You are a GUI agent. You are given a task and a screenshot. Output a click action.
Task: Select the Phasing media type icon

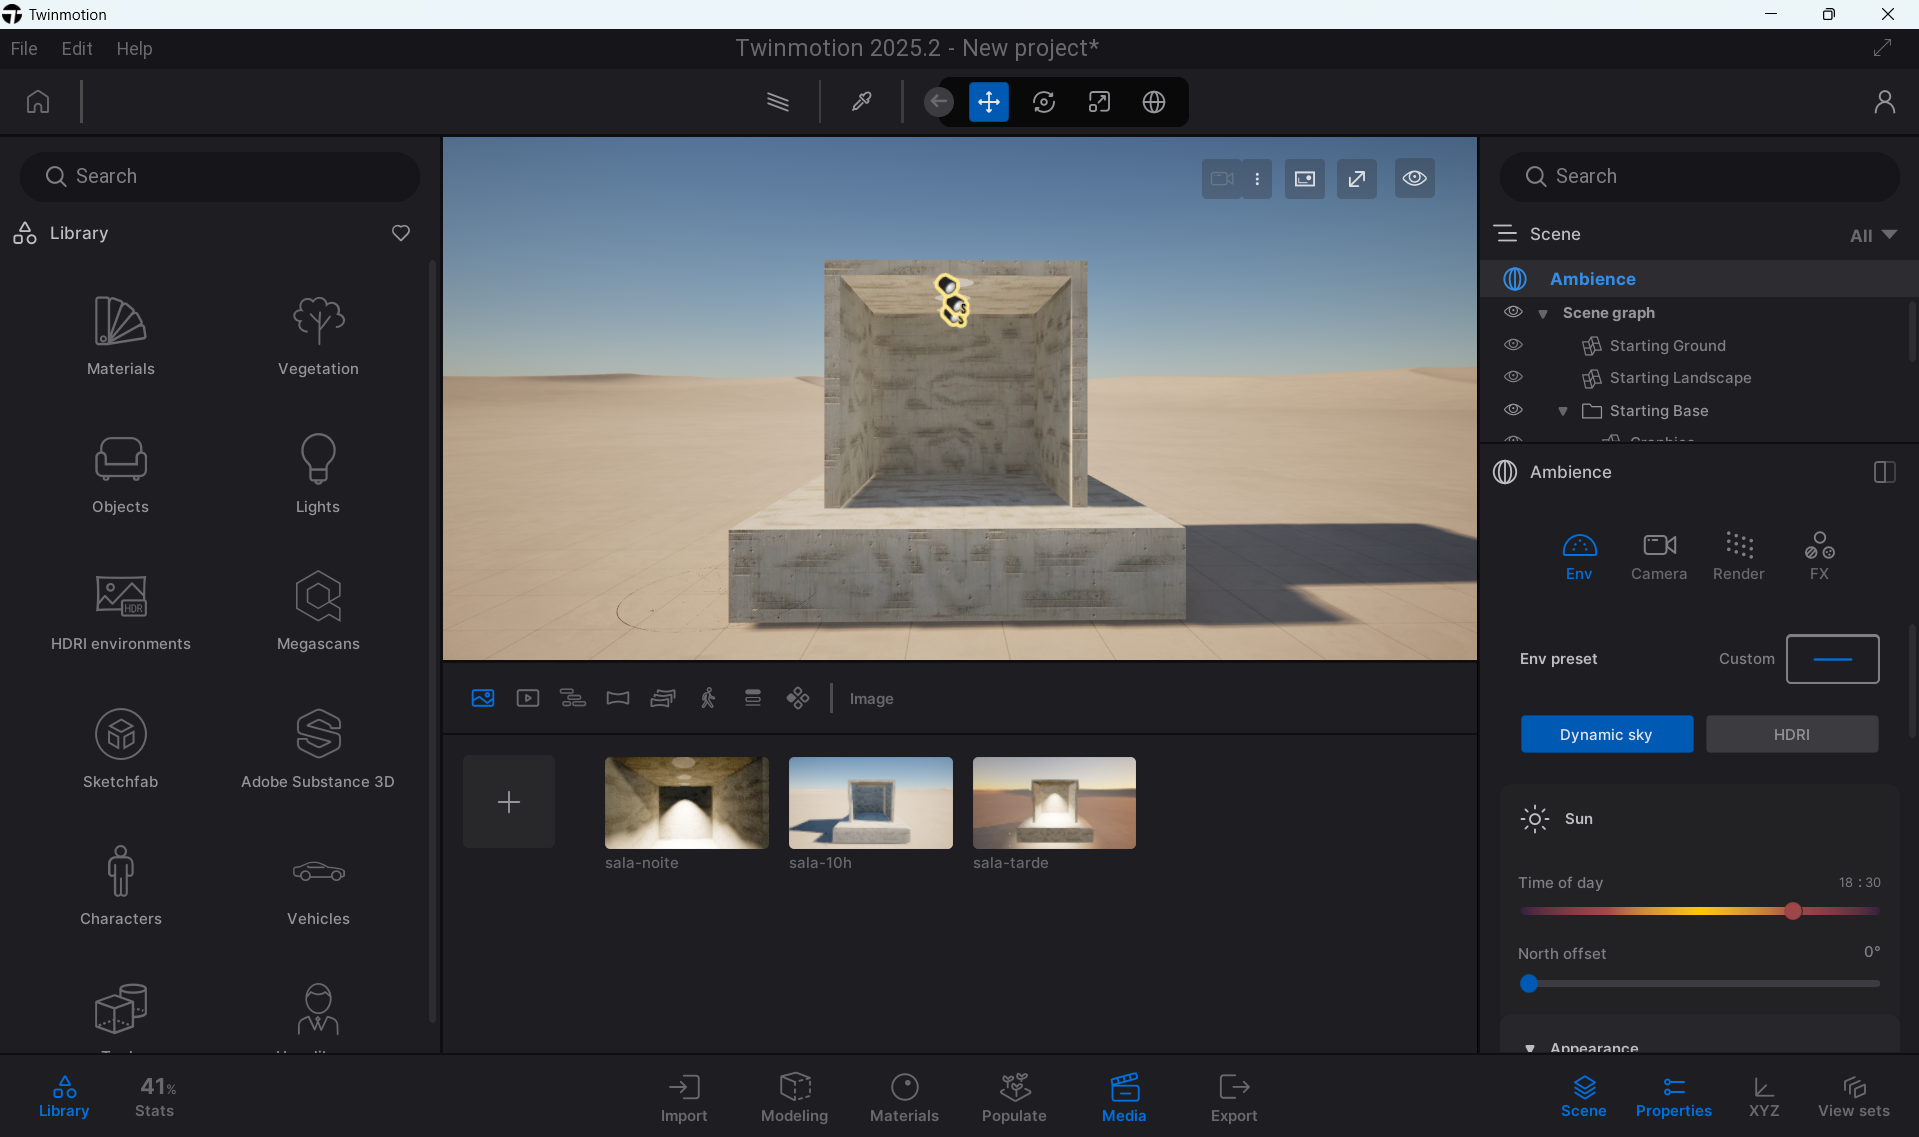pos(753,698)
